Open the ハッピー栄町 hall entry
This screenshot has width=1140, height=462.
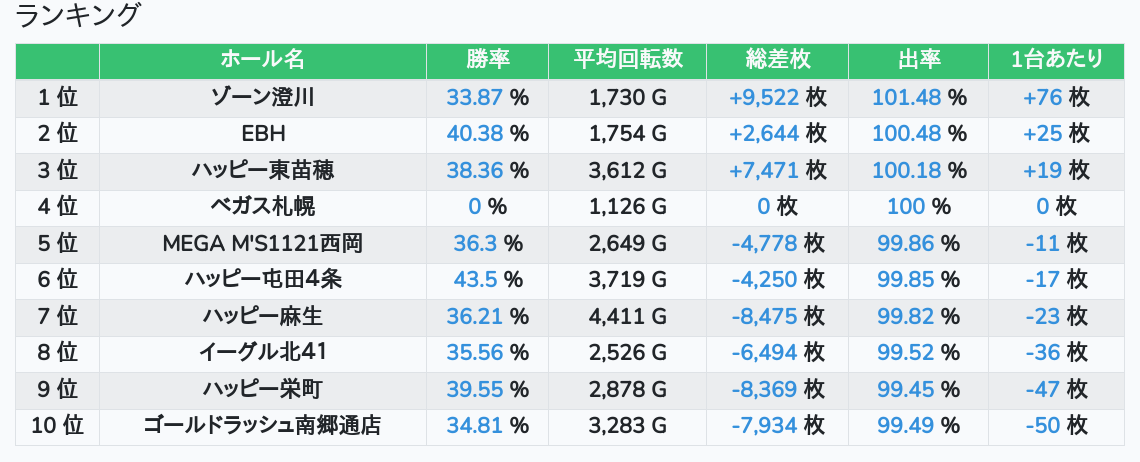point(263,389)
